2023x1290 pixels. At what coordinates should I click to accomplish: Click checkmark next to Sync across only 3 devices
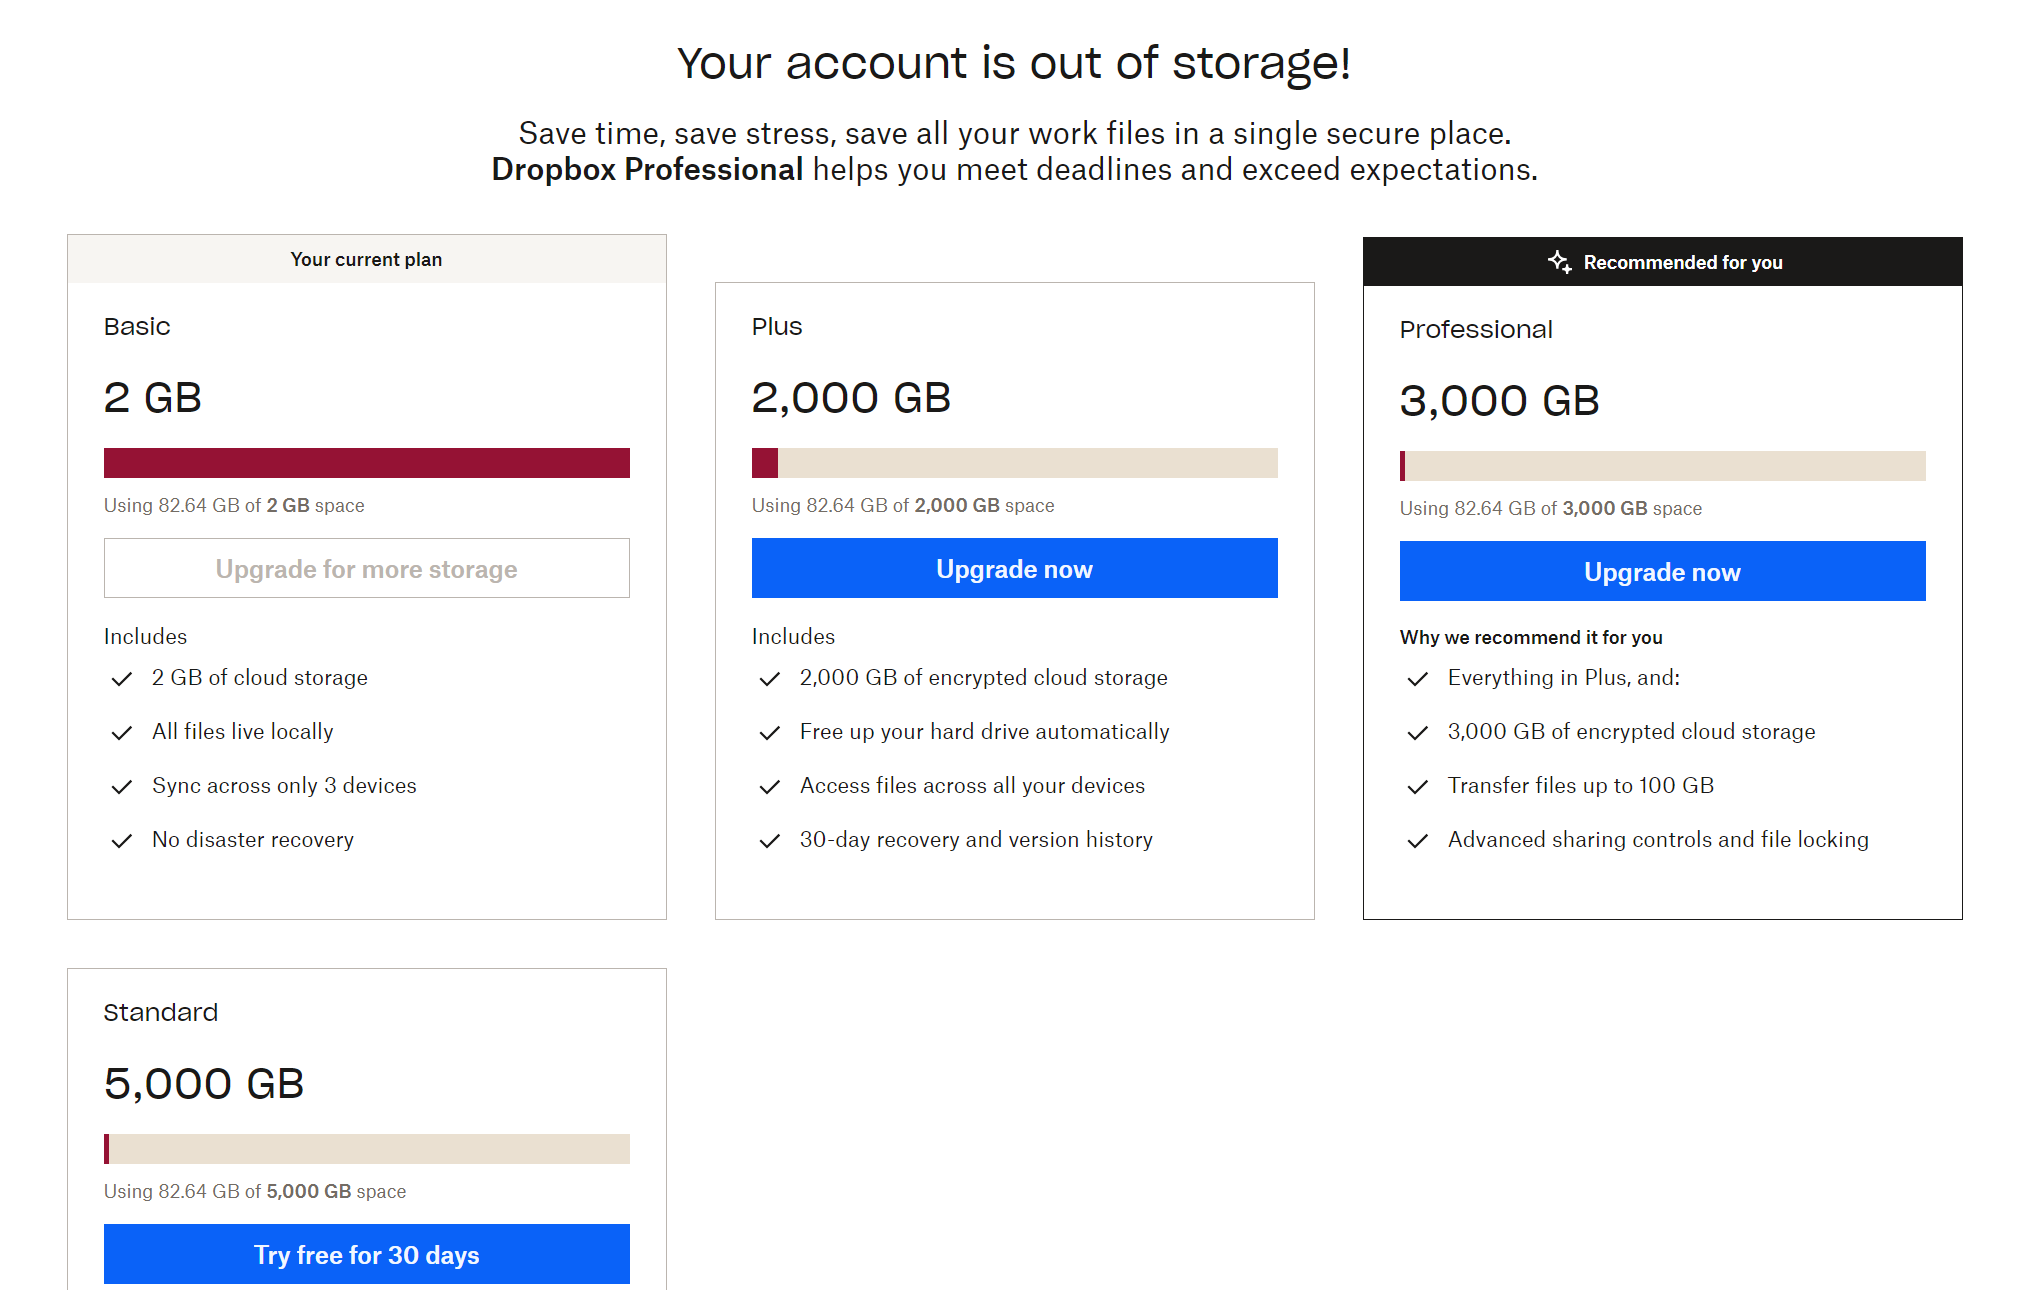coord(122,787)
